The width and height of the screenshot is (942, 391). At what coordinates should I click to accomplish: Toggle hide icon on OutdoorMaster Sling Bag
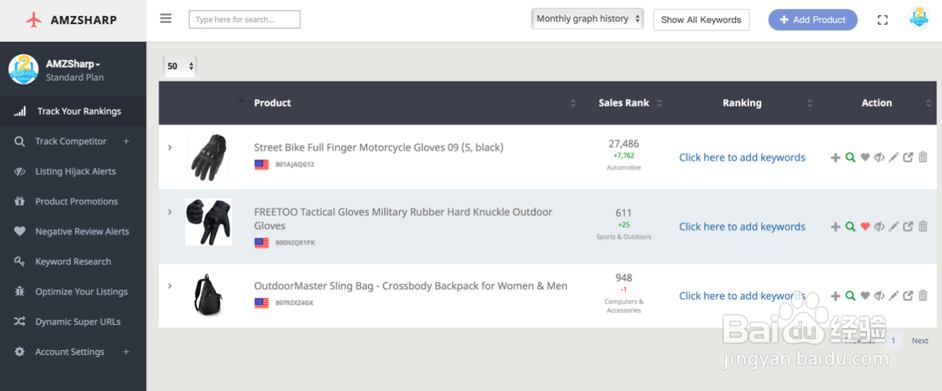pos(879,296)
